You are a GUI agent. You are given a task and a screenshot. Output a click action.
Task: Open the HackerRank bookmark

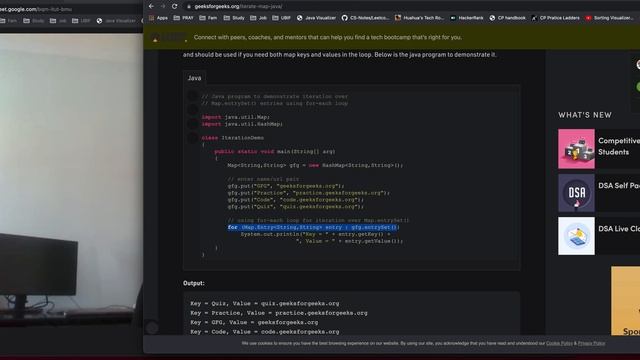pyautogui.click(x=467, y=18)
